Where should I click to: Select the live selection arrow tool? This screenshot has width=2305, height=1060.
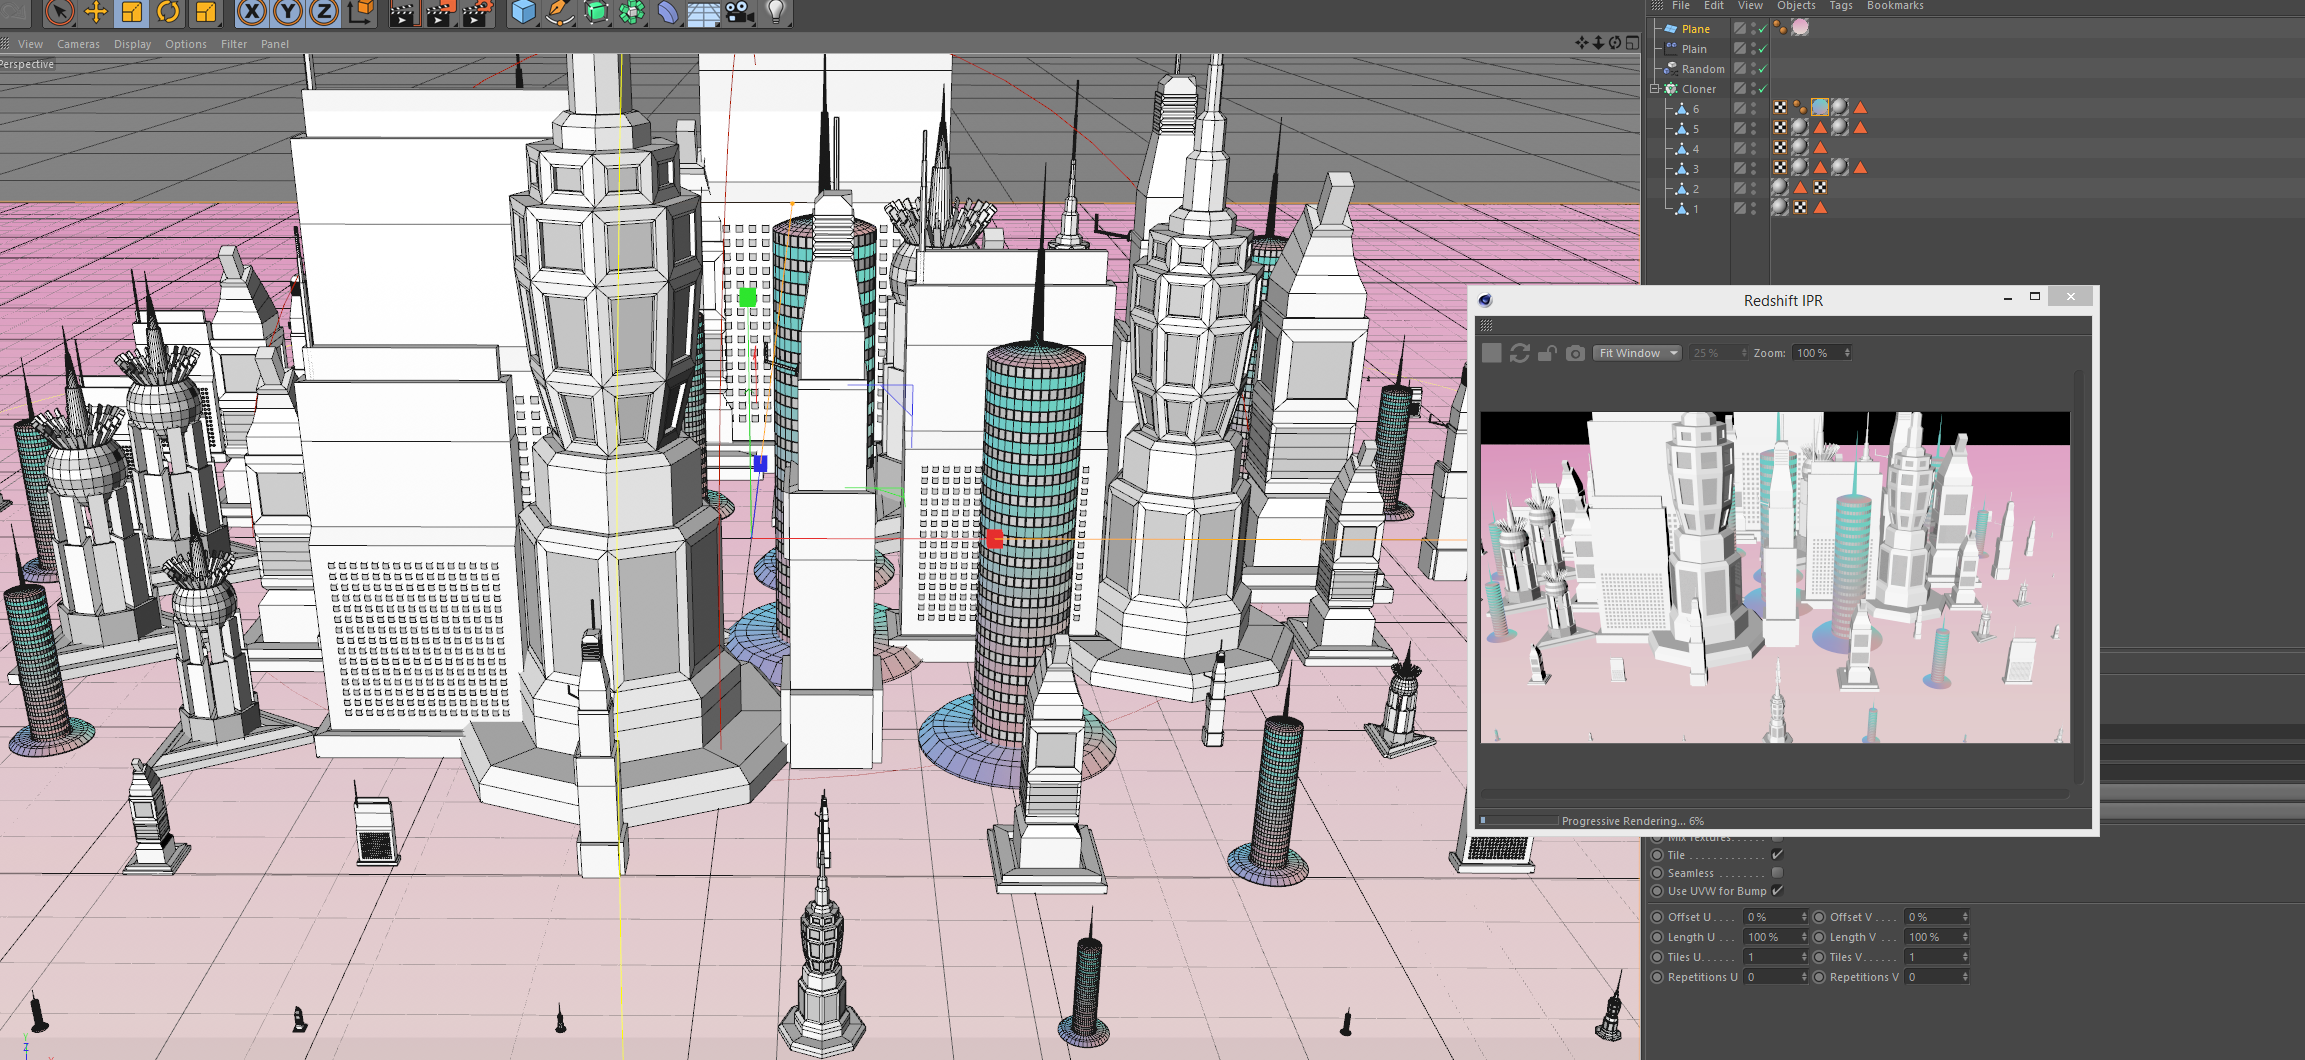pos(59,12)
